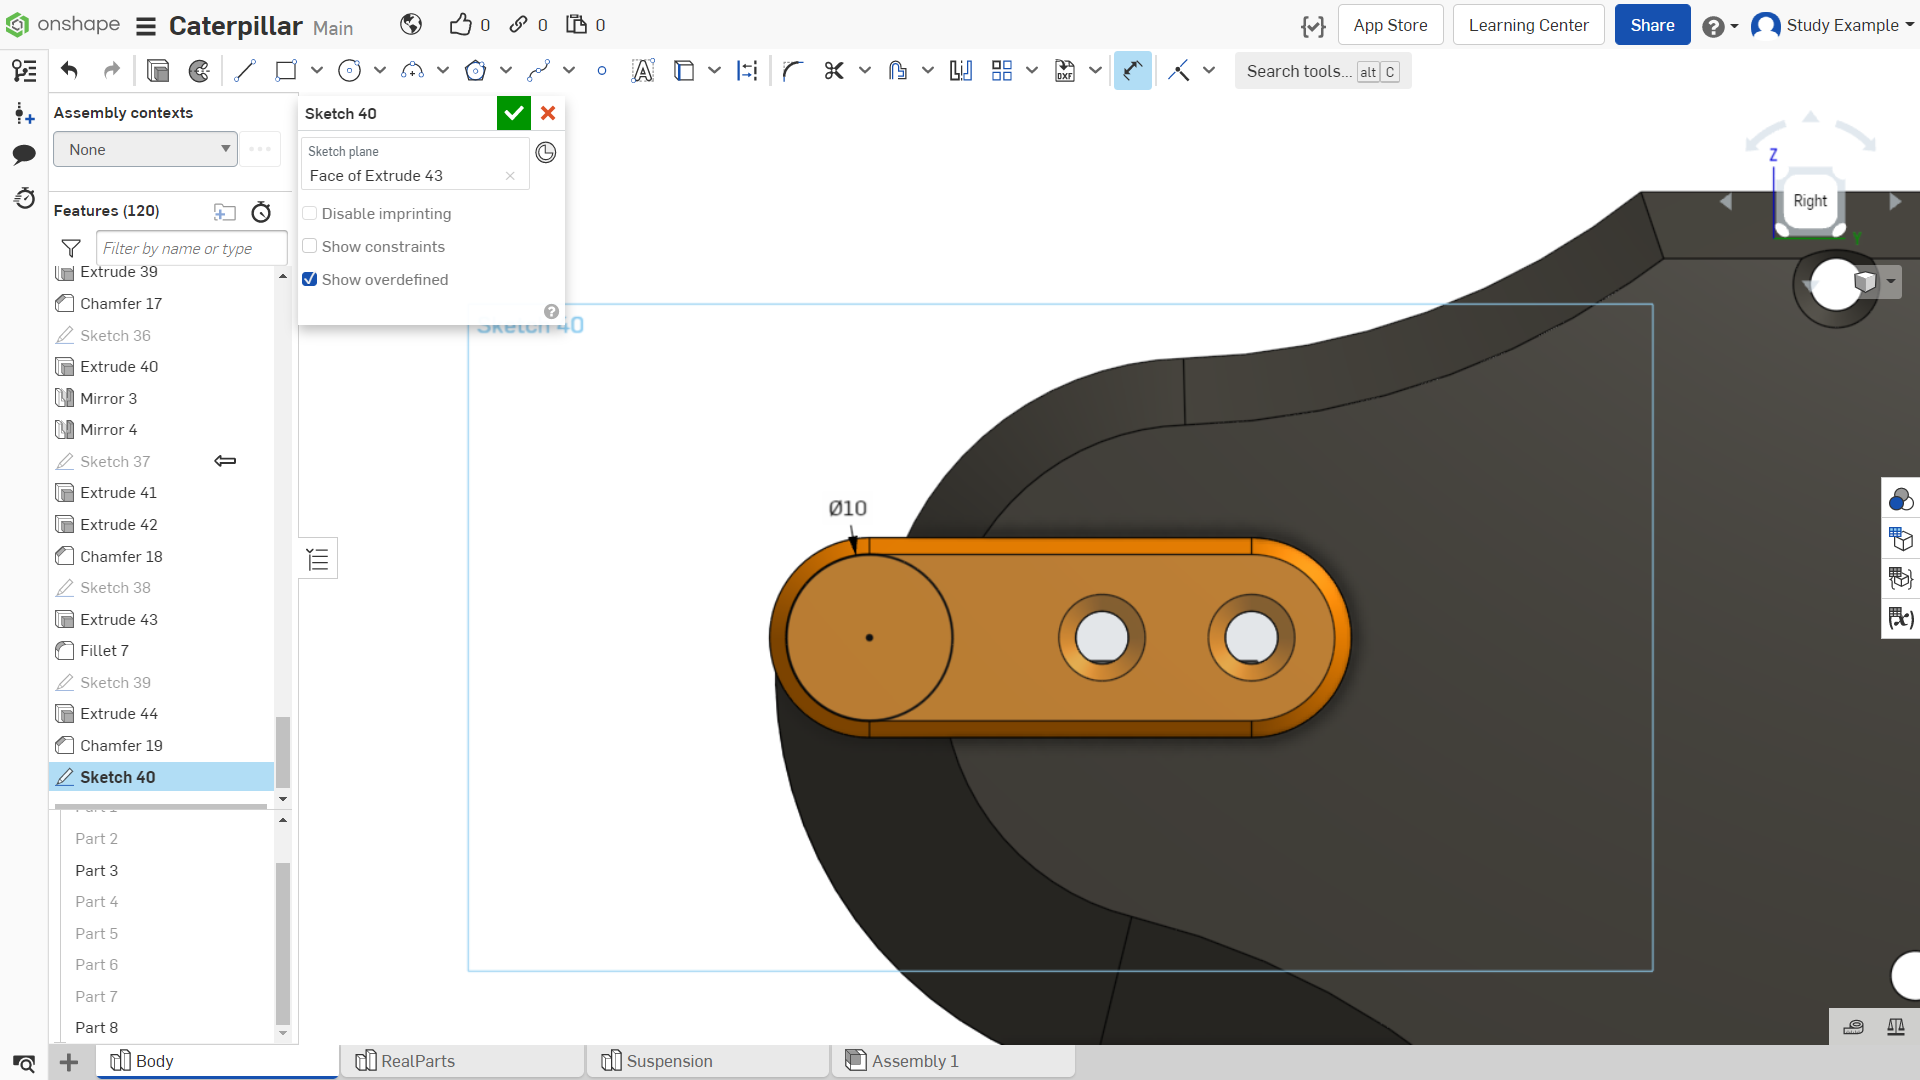Image resolution: width=1920 pixels, height=1080 pixels.
Task: Uncheck Show overdefined checkbox
Action: coord(310,279)
